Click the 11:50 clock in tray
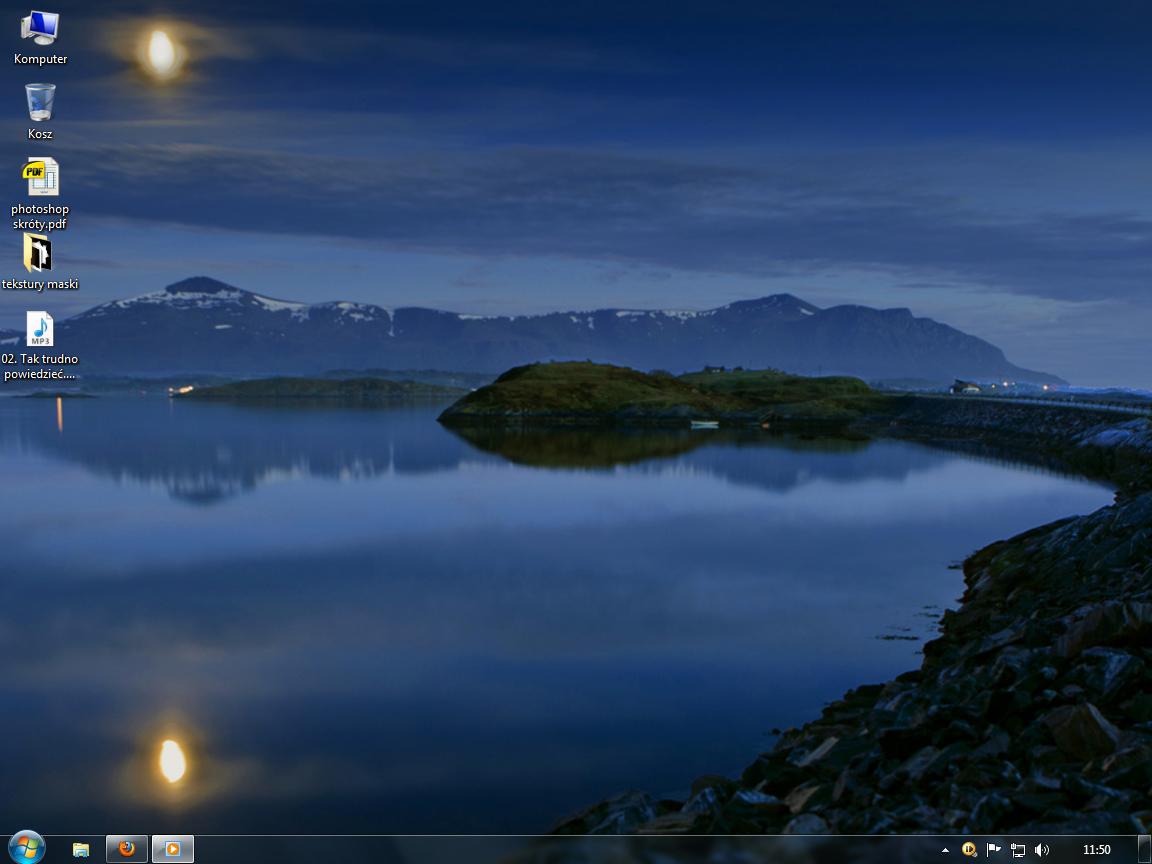 (x=1096, y=849)
